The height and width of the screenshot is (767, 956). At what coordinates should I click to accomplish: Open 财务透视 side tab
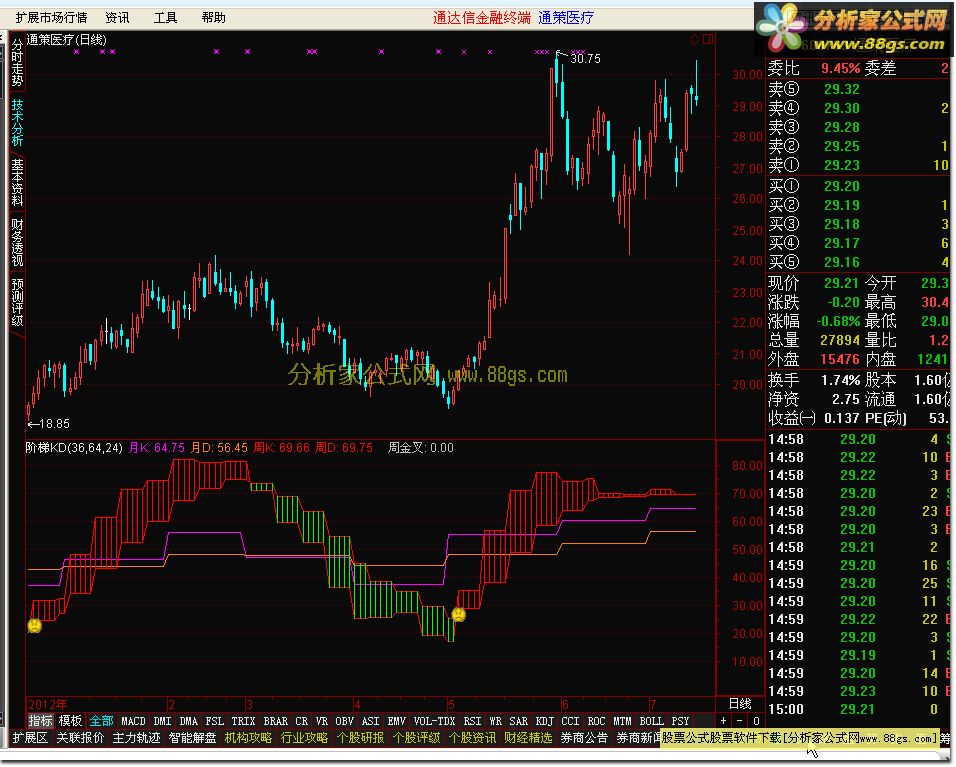coord(16,242)
